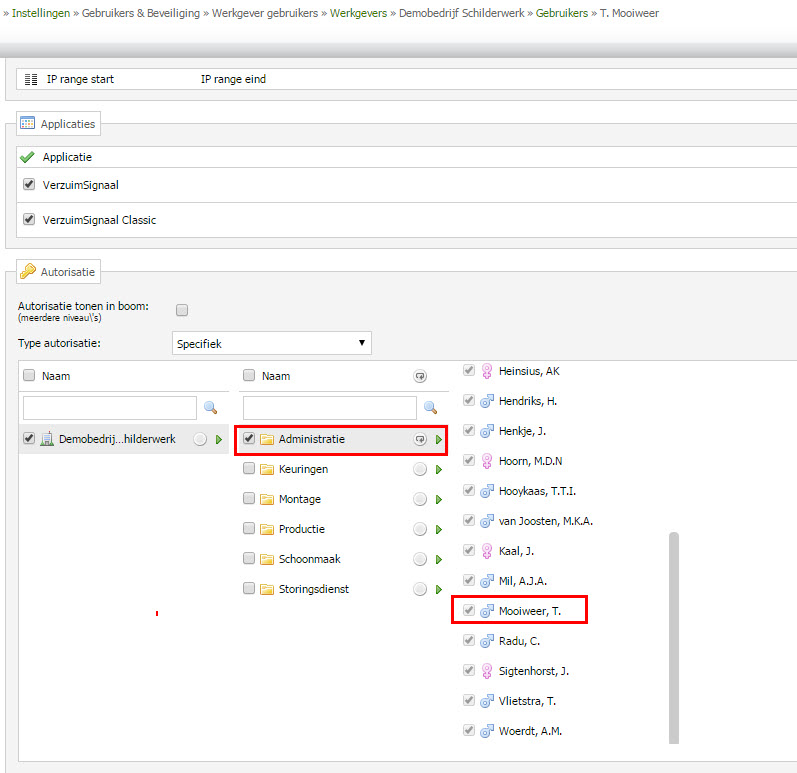Click the green arrow beside Storingsdienst
Image resolution: width=797 pixels, height=773 pixels.
[x=438, y=590]
